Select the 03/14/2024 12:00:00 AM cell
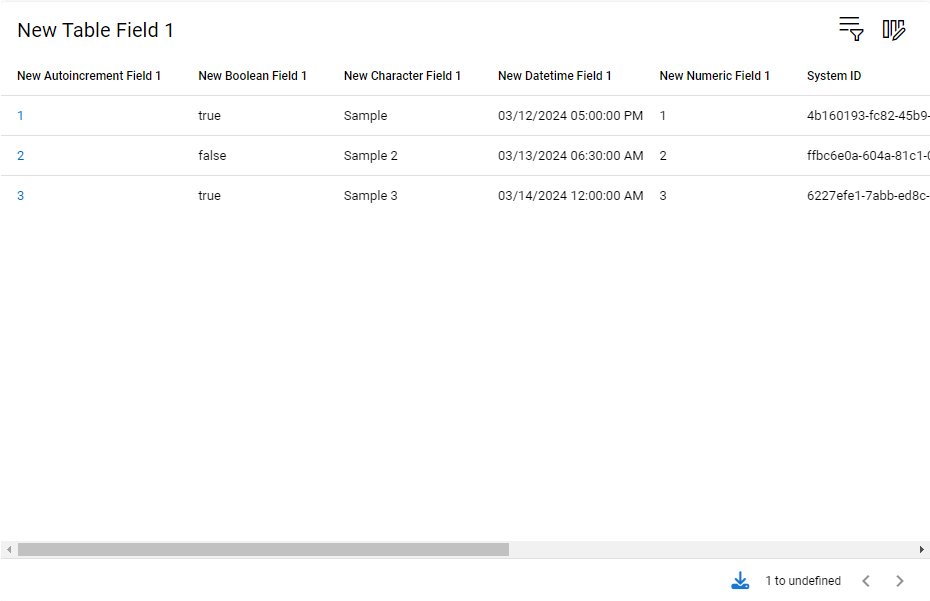The height and width of the screenshot is (601, 930). pyautogui.click(x=570, y=196)
